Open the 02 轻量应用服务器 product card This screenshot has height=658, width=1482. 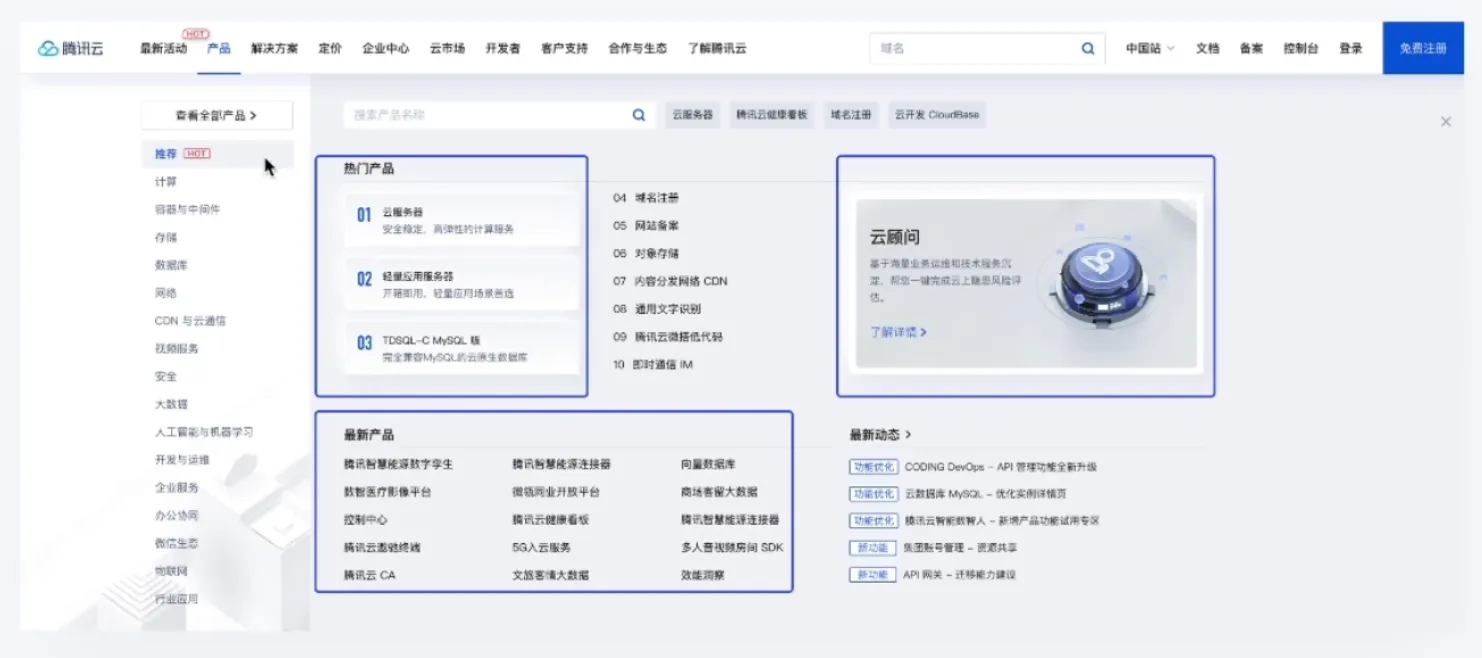coord(462,285)
